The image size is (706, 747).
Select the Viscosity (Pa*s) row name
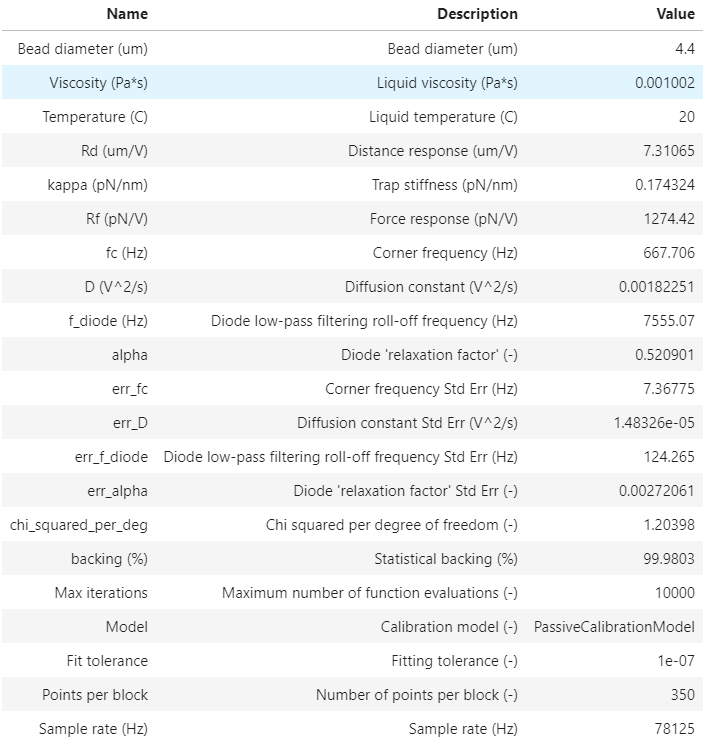[99, 83]
